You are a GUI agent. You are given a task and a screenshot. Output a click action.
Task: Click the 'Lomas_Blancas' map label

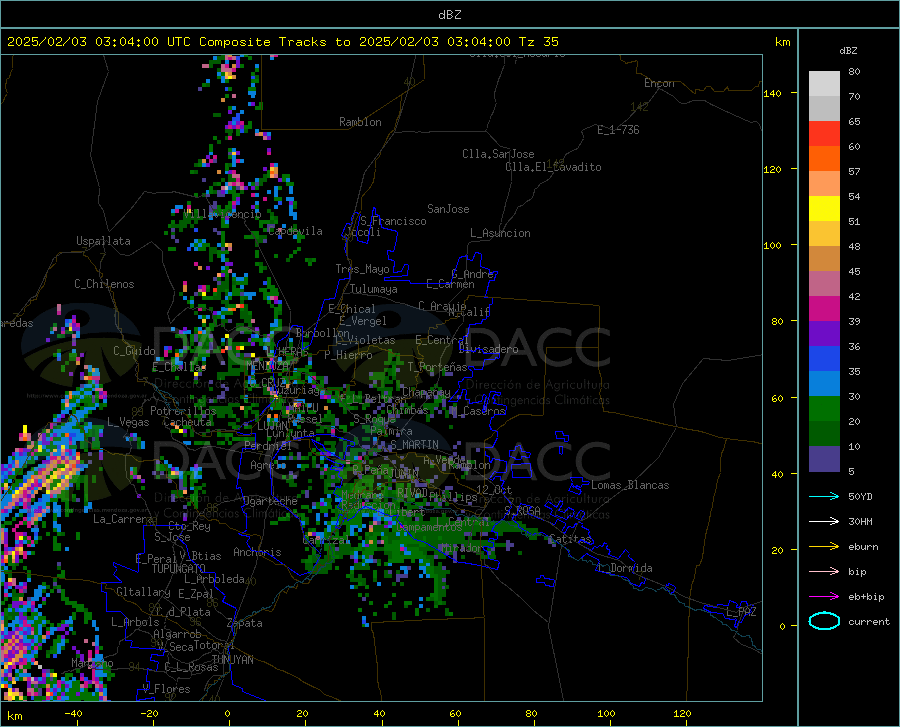click(630, 485)
